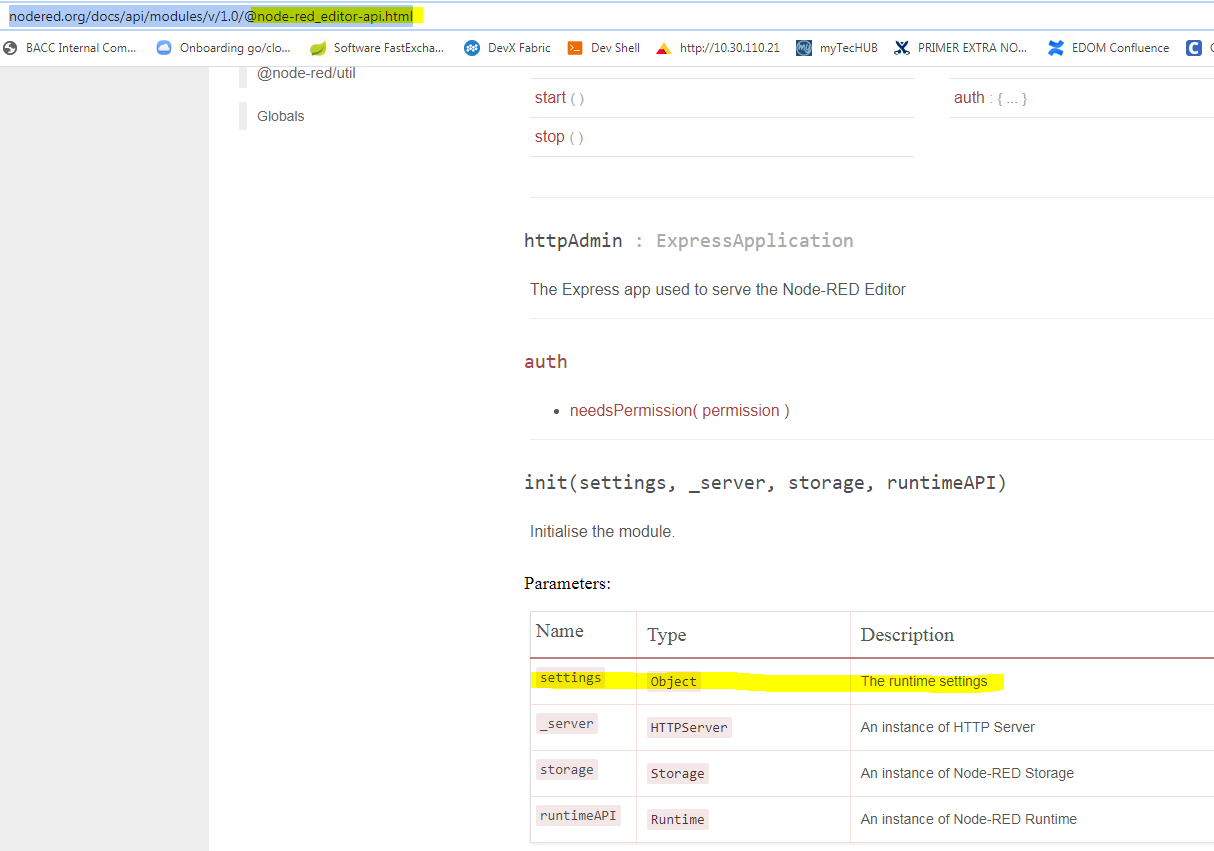1214x851 pixels.
Task: Open the PRIMER EXTRA NO bookmark icon
Action: [x=900, y=47]
